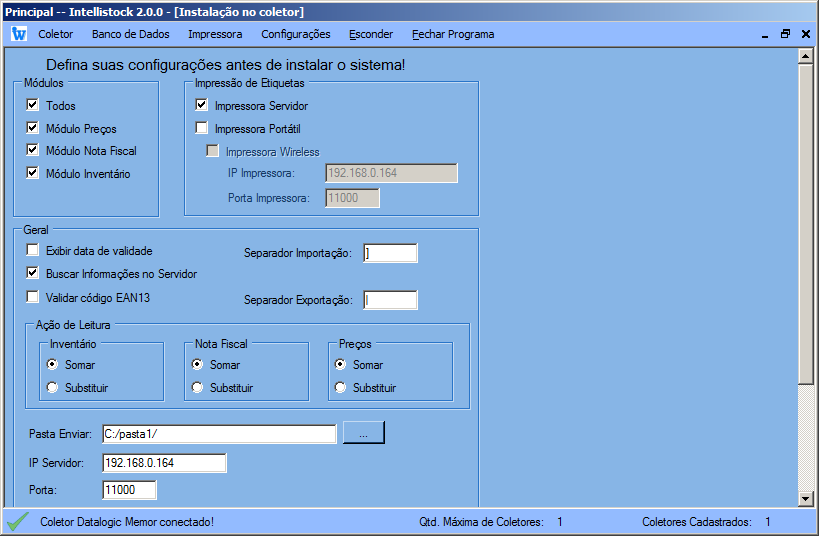Click the Porta input field
819x536 pixels.
coord(129,490)
